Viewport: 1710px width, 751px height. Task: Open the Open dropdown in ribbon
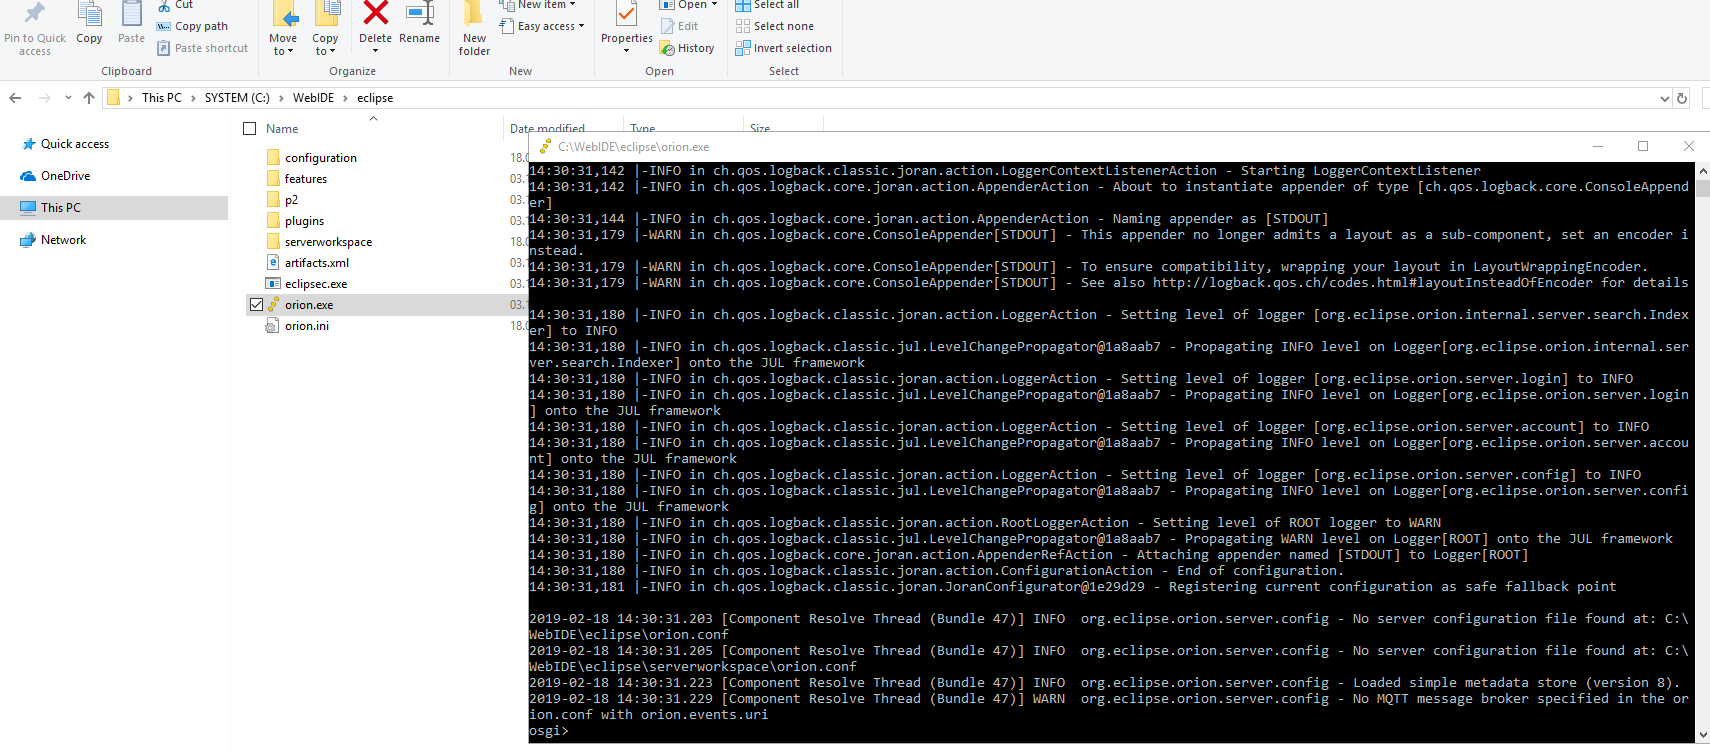(688, 5)
